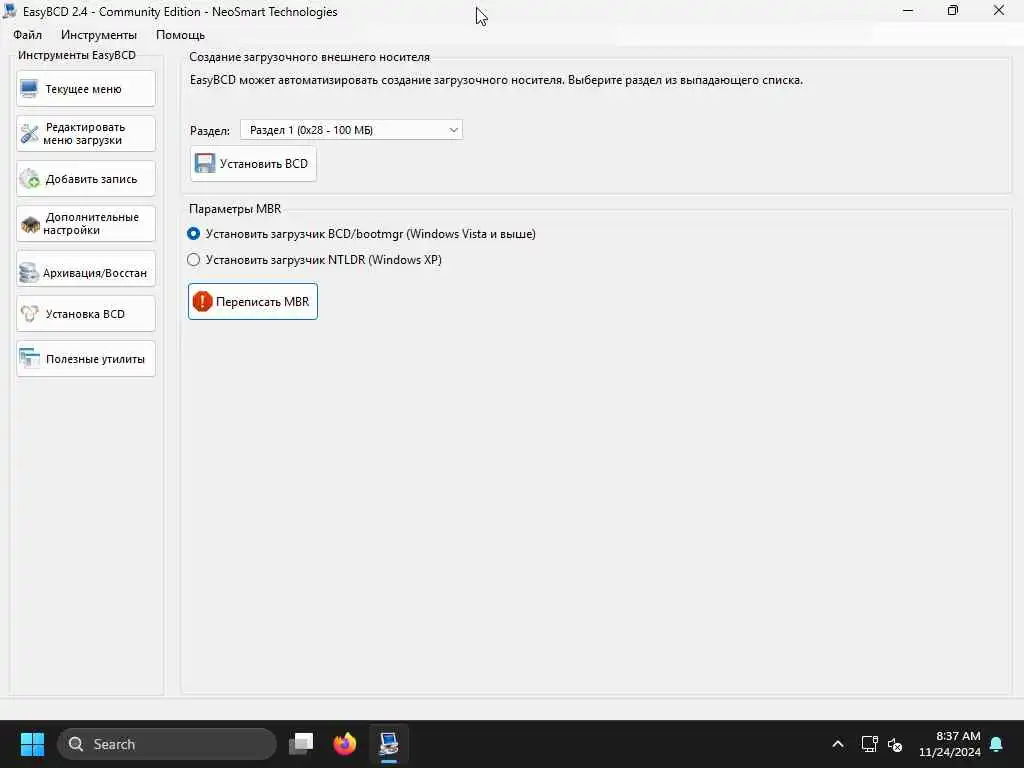This screenshot has width=1024, height=768.
Task: Click the Раздел: field label
Action: [x=210, y=131]
